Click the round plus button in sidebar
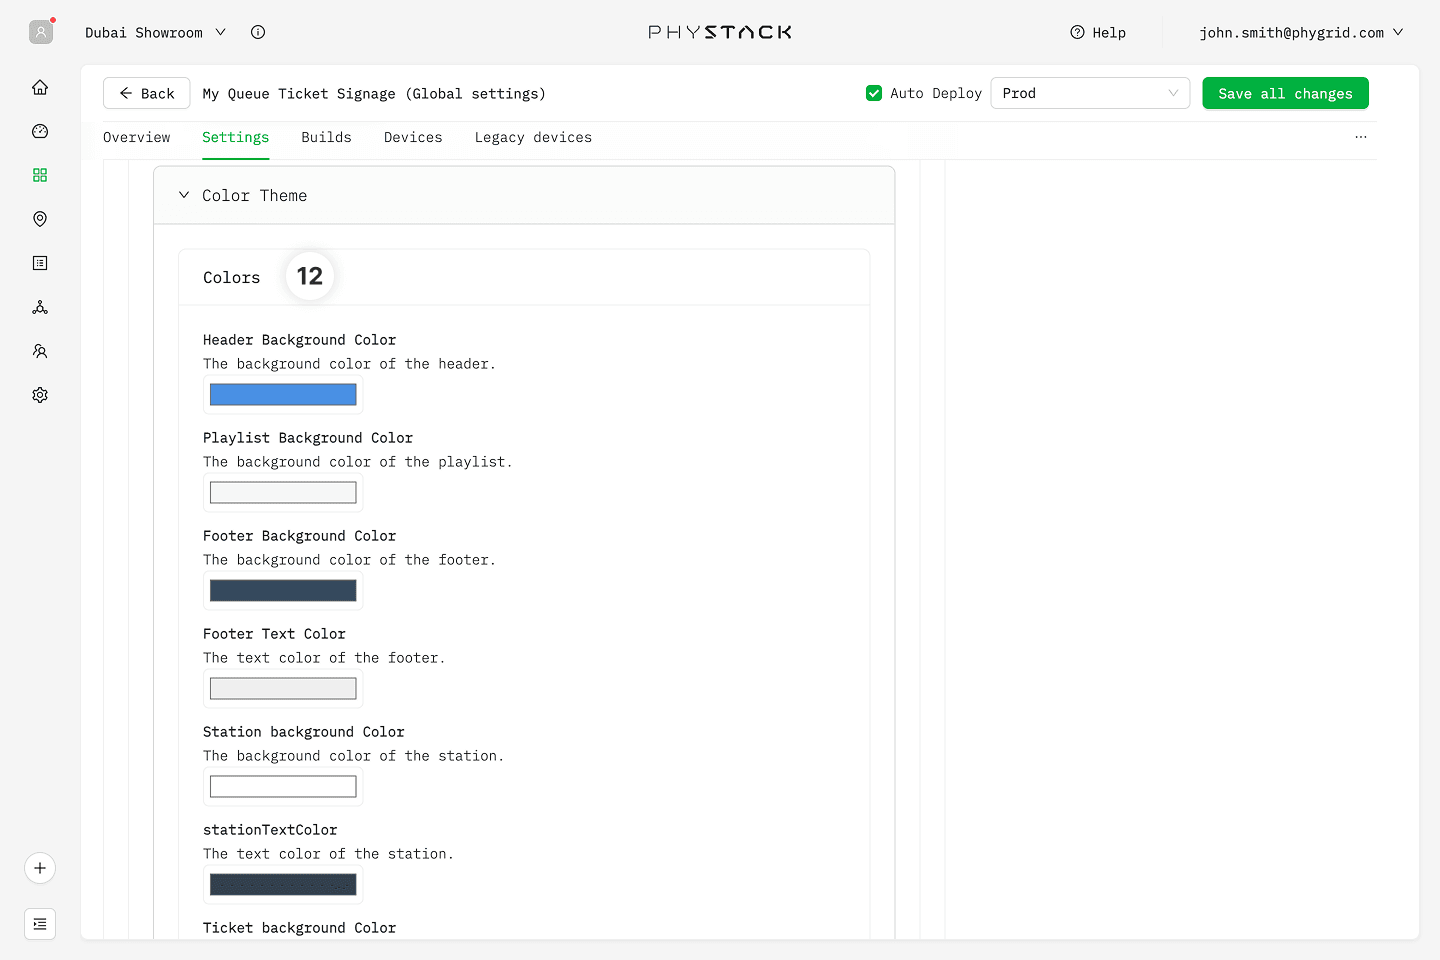 [40, 868]
